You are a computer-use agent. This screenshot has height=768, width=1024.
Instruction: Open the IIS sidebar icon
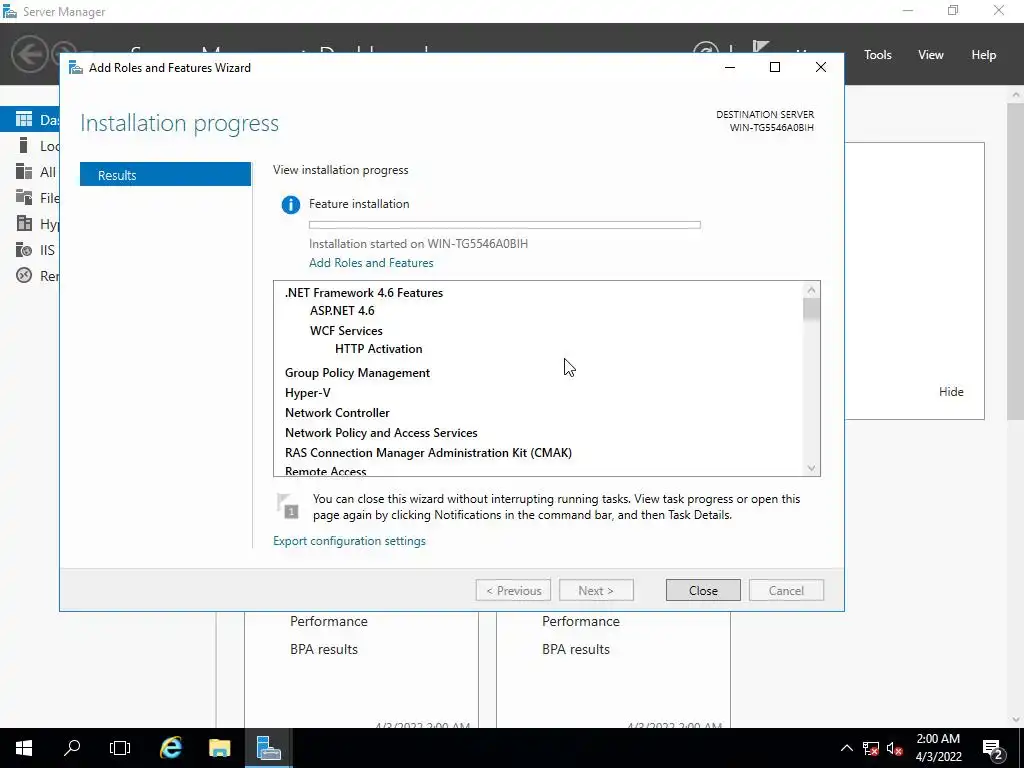click(24, 249)
